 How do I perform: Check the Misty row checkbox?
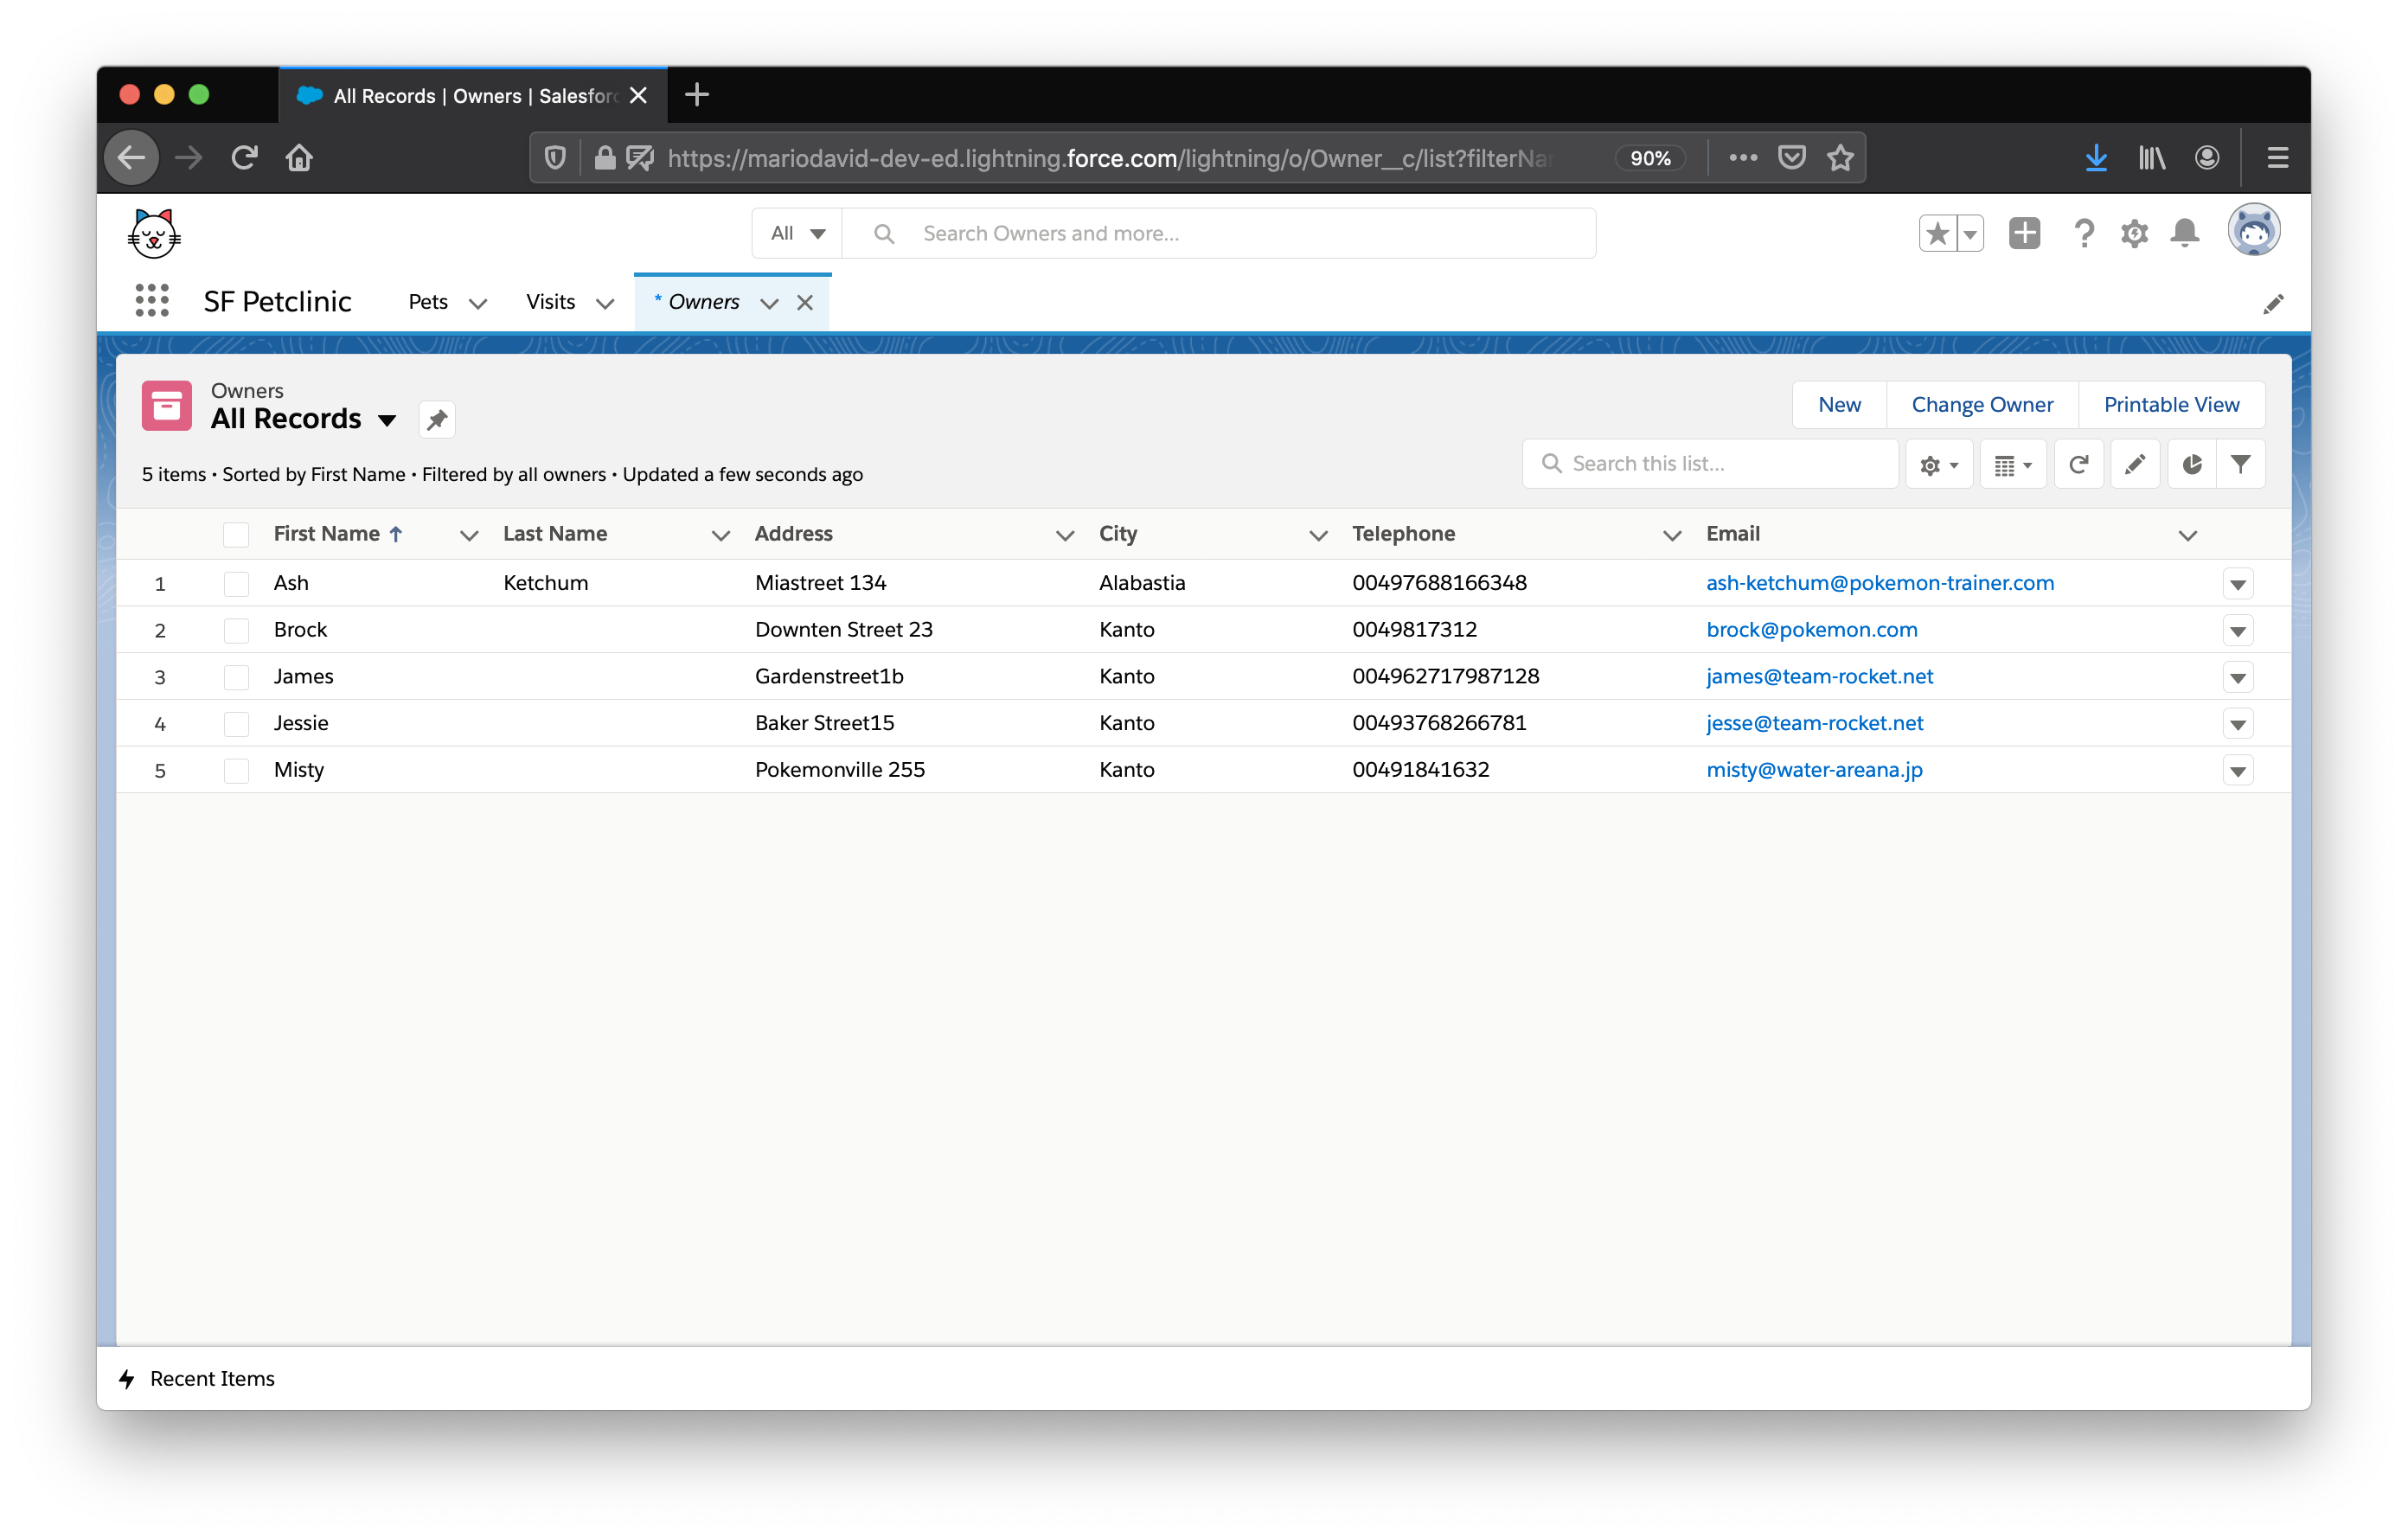point(236,771)
